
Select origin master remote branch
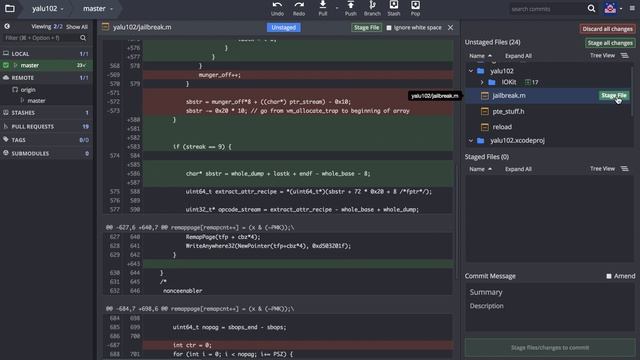coord(37,101)
